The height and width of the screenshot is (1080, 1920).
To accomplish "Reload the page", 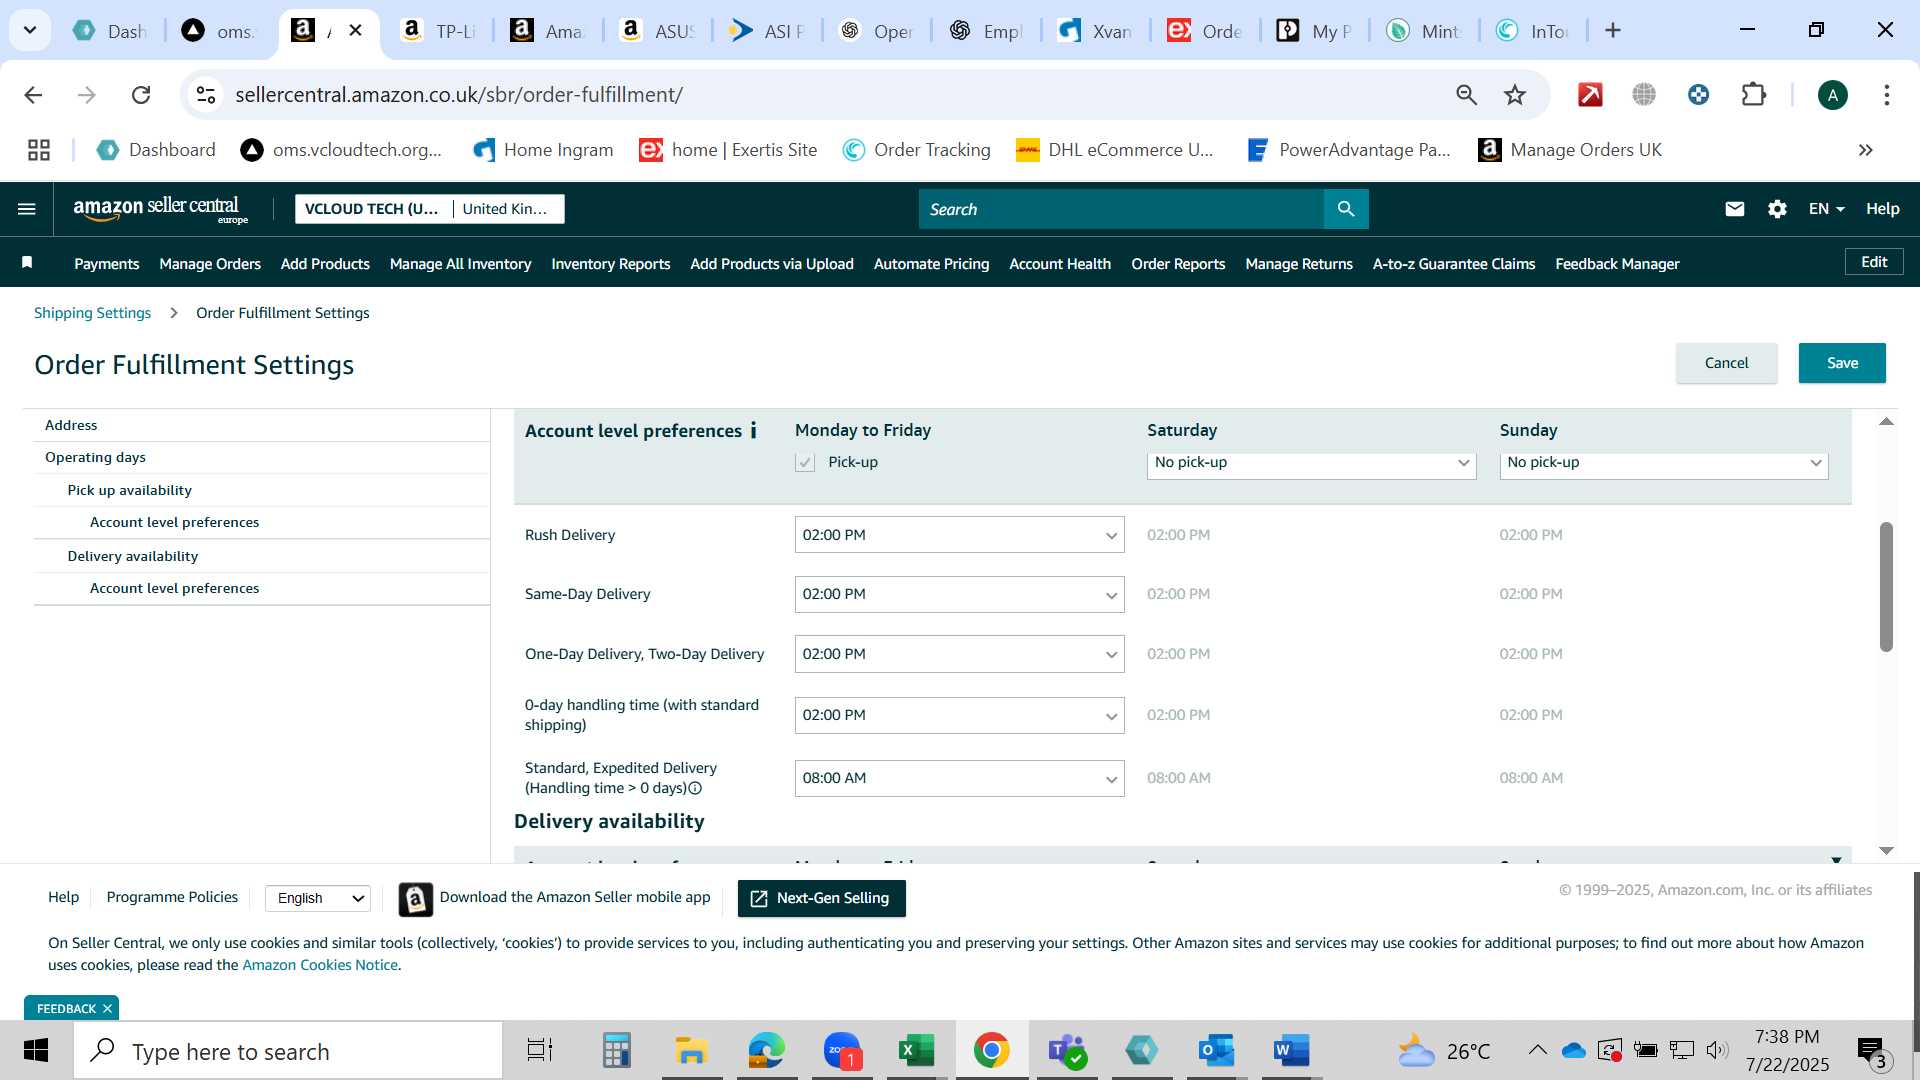I will pos(141,95).
